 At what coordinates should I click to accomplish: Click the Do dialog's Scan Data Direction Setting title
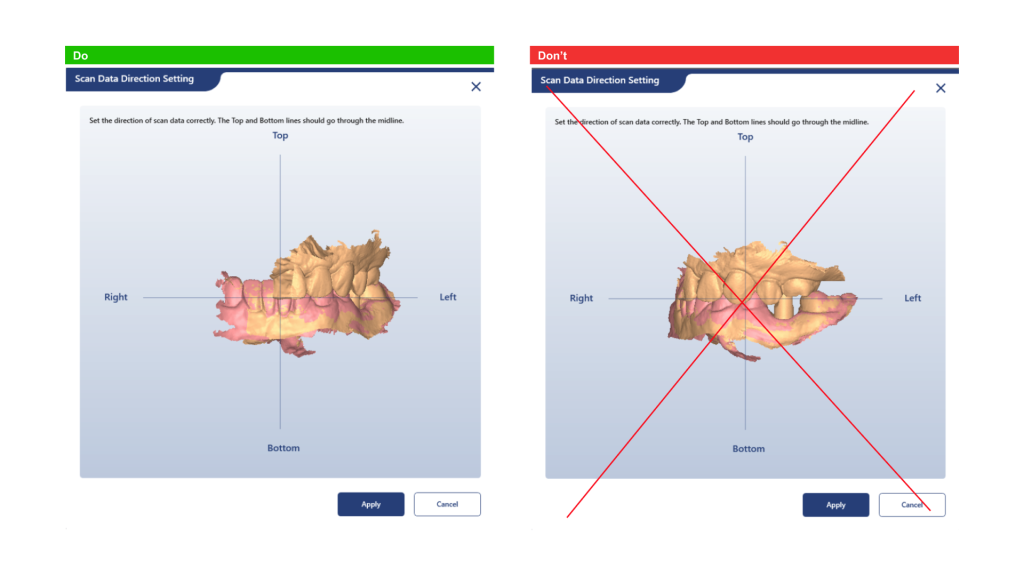tap(134, 79)
